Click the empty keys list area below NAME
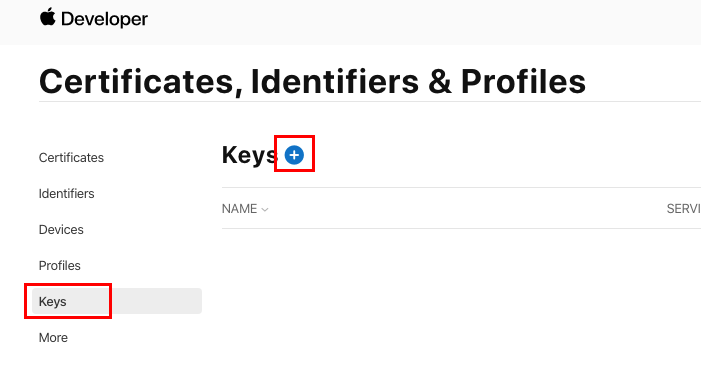Viewport: 701px width, 368px height. coord(460,295)
